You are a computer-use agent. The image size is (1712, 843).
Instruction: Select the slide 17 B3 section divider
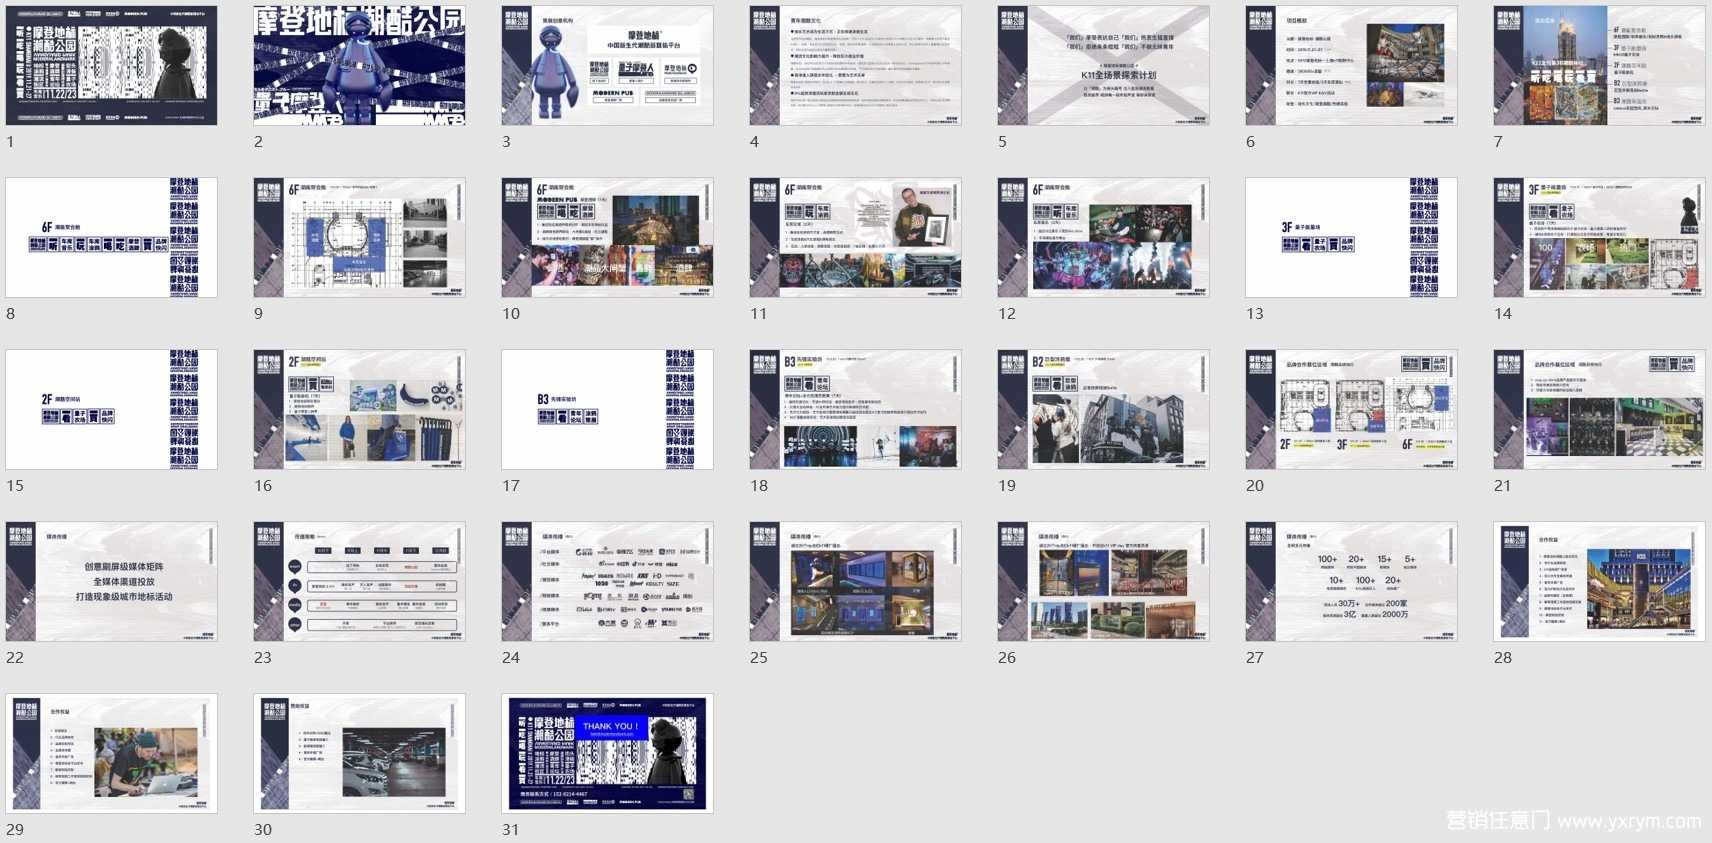tap(608, 410)
